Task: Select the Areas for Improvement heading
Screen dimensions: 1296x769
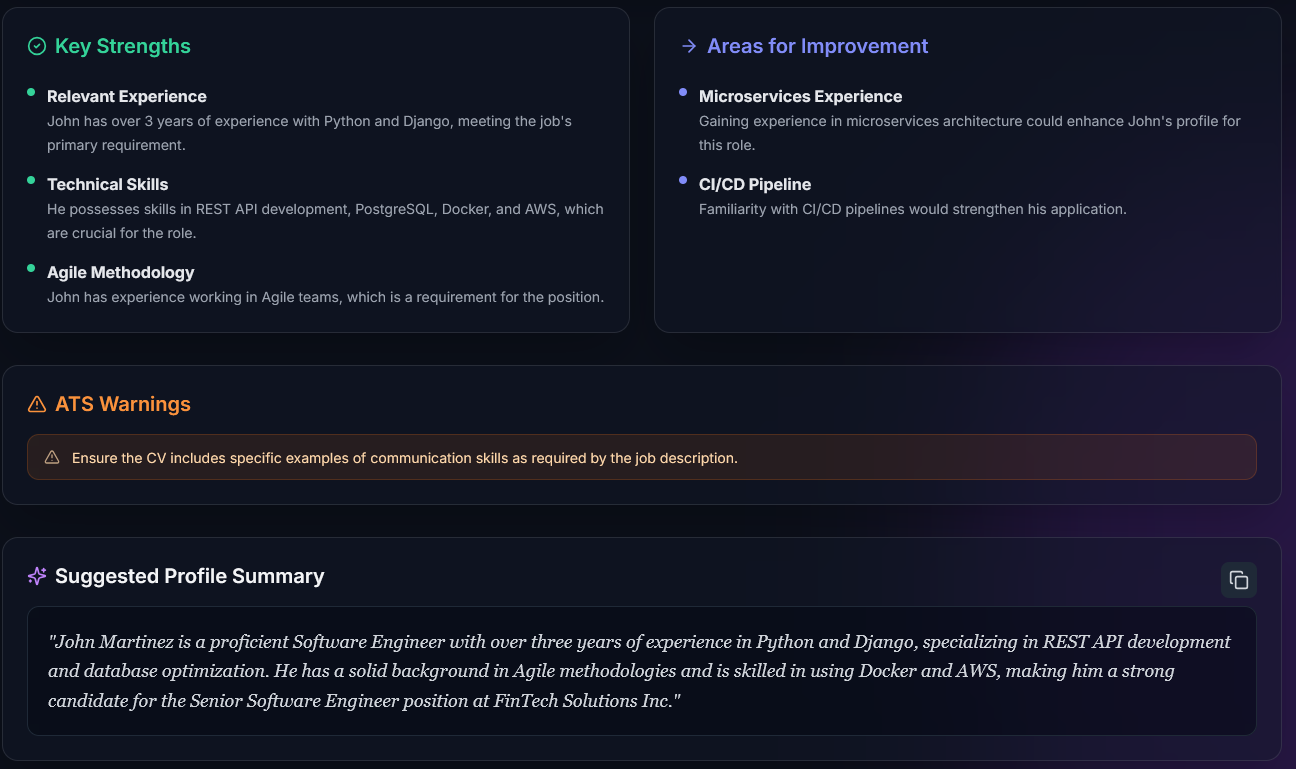Action: [817, 46]
